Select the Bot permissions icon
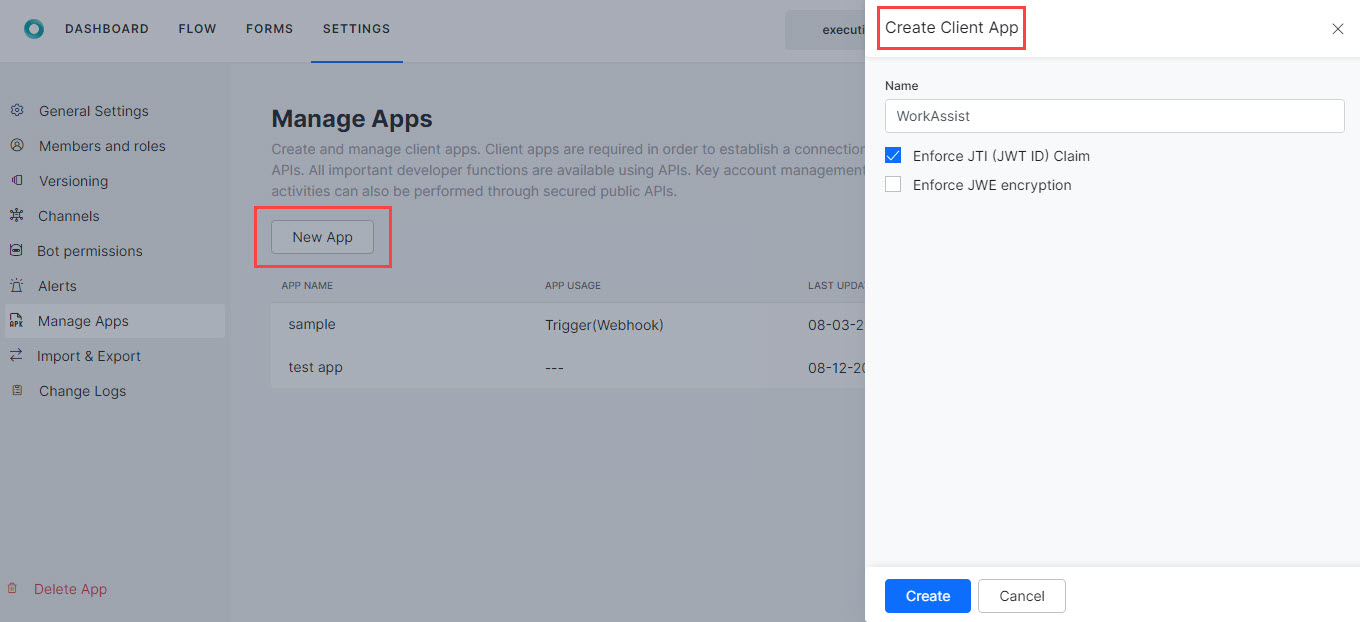Image resolution: width=1360 pixels, height=622 pixels. [17, 250]
